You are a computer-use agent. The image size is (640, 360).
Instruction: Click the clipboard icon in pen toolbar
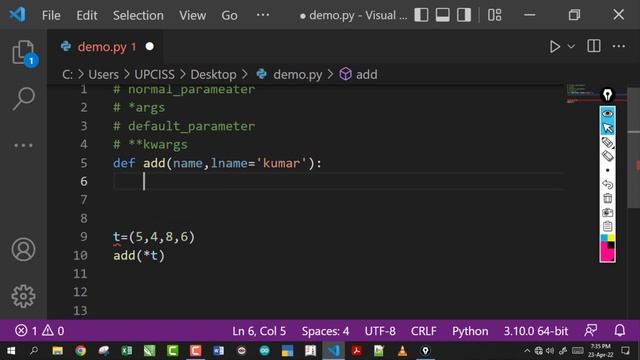coord(607,226)
